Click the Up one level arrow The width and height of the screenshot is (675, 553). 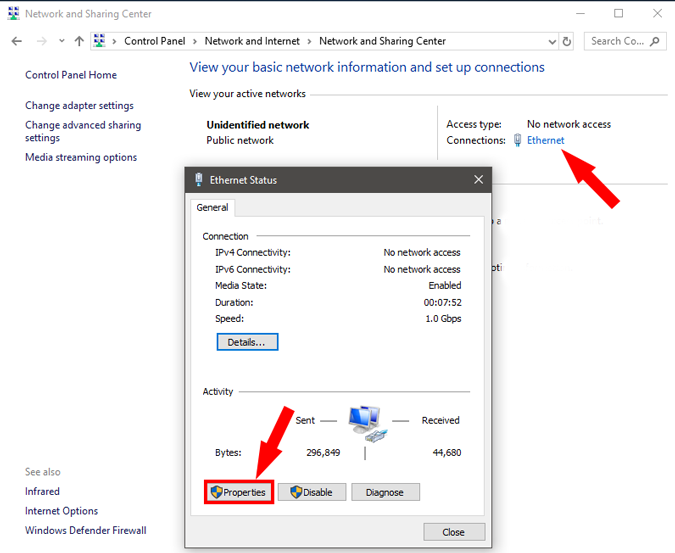pyautogui.click(x=79, y=41)
